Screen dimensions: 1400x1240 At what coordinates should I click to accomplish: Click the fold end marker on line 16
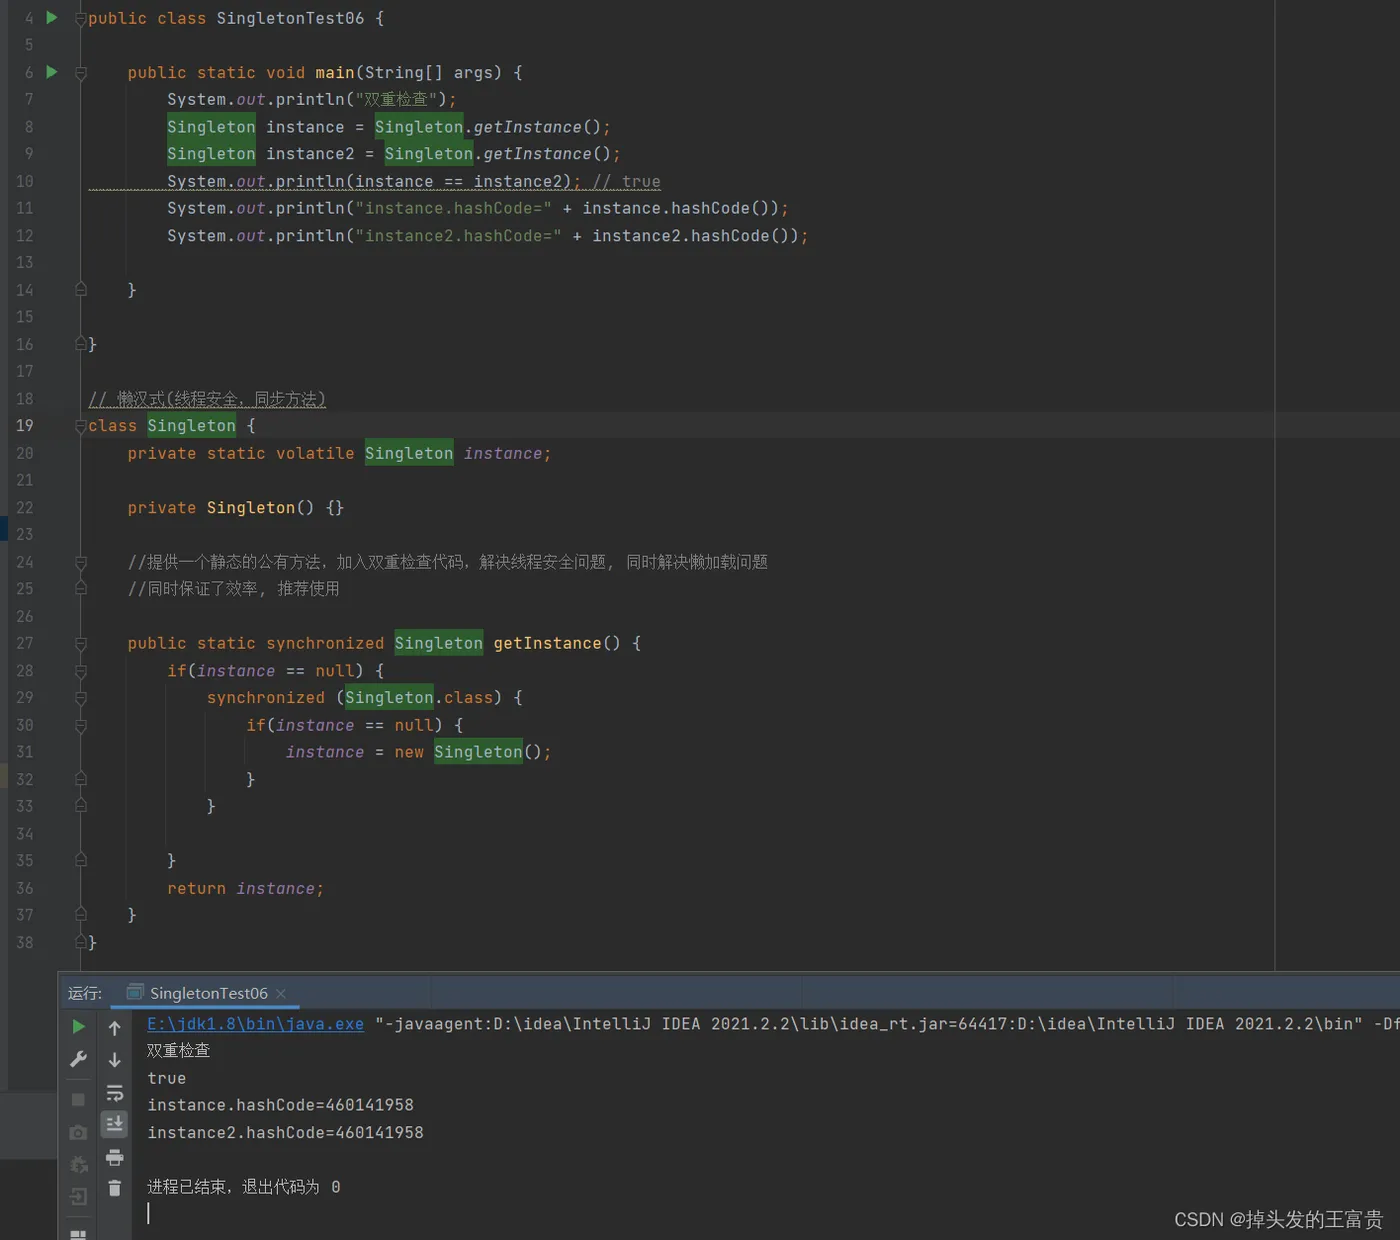click(x=81, y=344)
